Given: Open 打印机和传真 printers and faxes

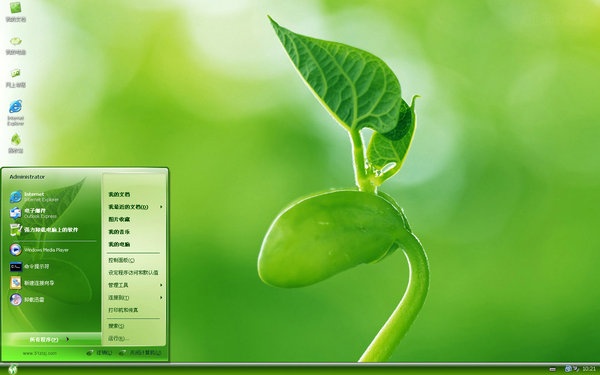Looking at the screenshot, I should pyautogui.click(x=123, y=310).
